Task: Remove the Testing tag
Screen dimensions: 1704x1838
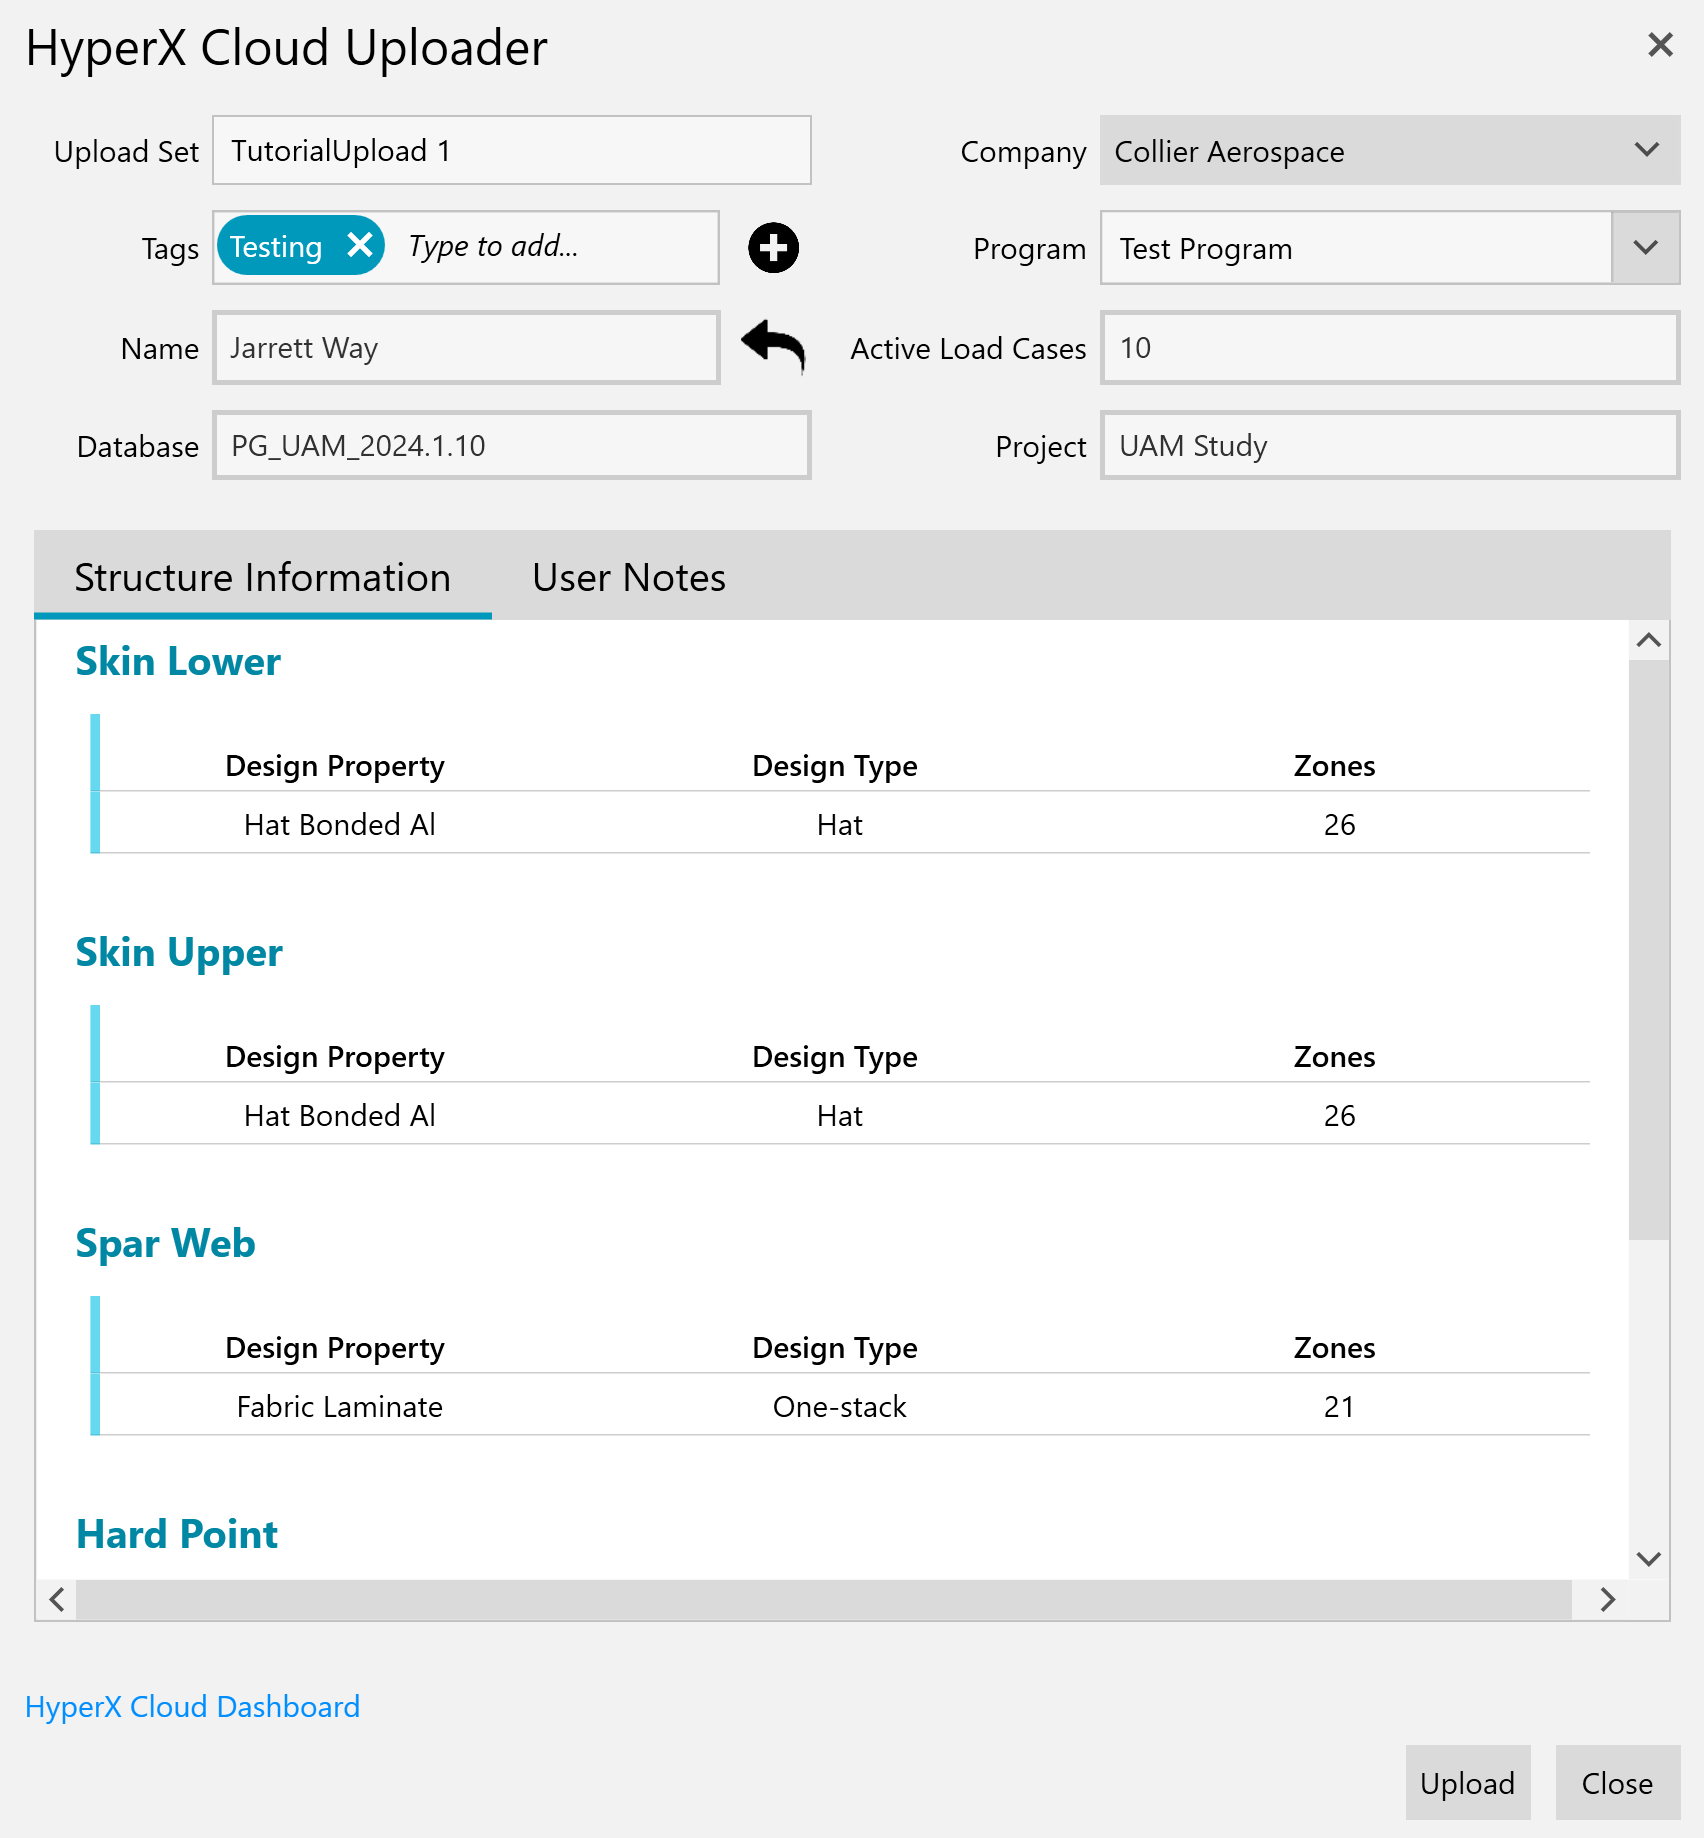Action: (x=359, y=245)
